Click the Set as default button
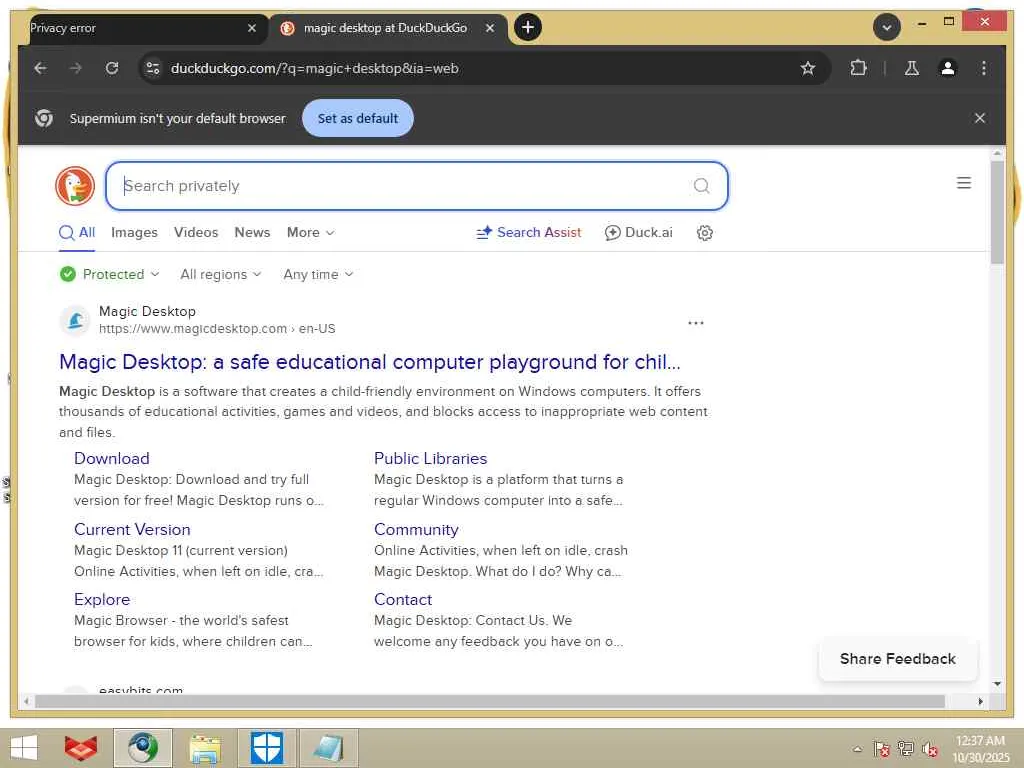The width and height of the screenshot is (1024, 768). [x=358, y=118]
